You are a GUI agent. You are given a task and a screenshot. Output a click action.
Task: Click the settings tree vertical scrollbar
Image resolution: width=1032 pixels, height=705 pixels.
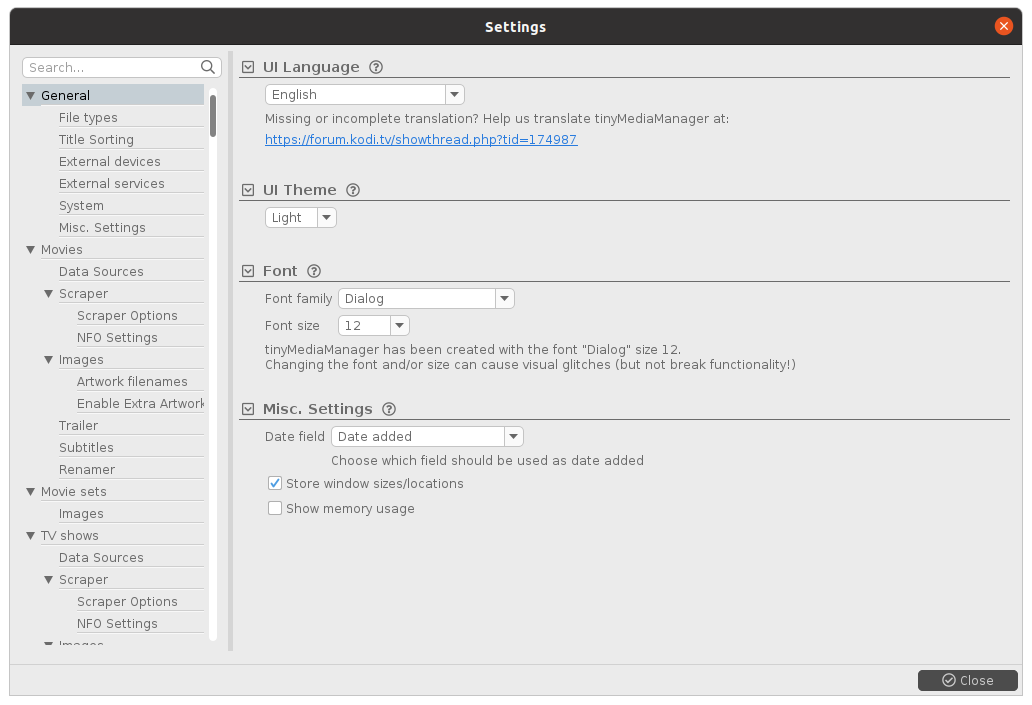coord(213,115)
